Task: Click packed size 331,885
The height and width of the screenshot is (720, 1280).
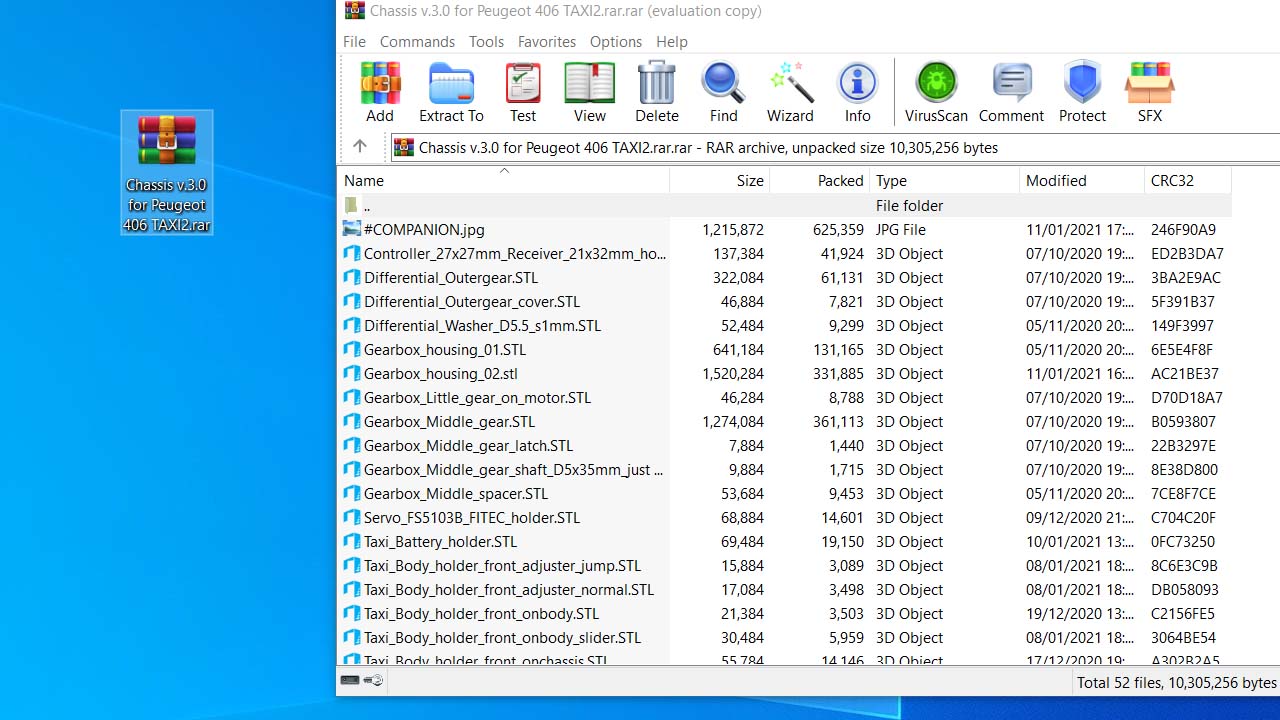Action: [838, 373]
